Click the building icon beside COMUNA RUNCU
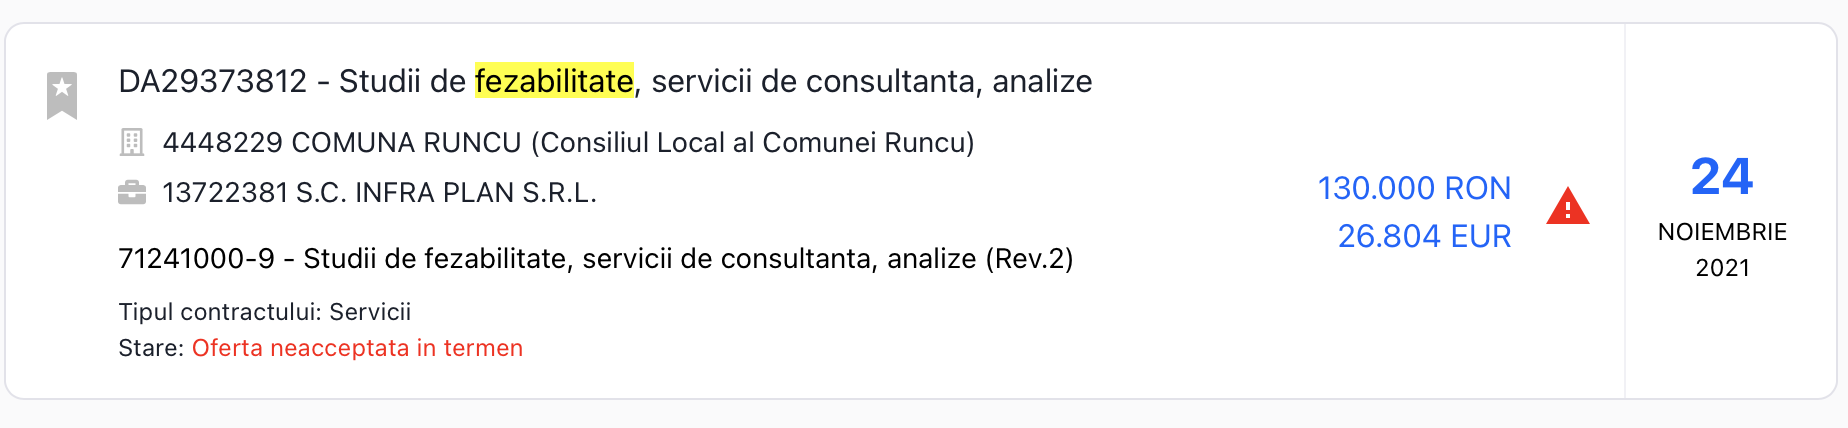The height and width of the screenshot is (428, 1848). click(132, 142)
